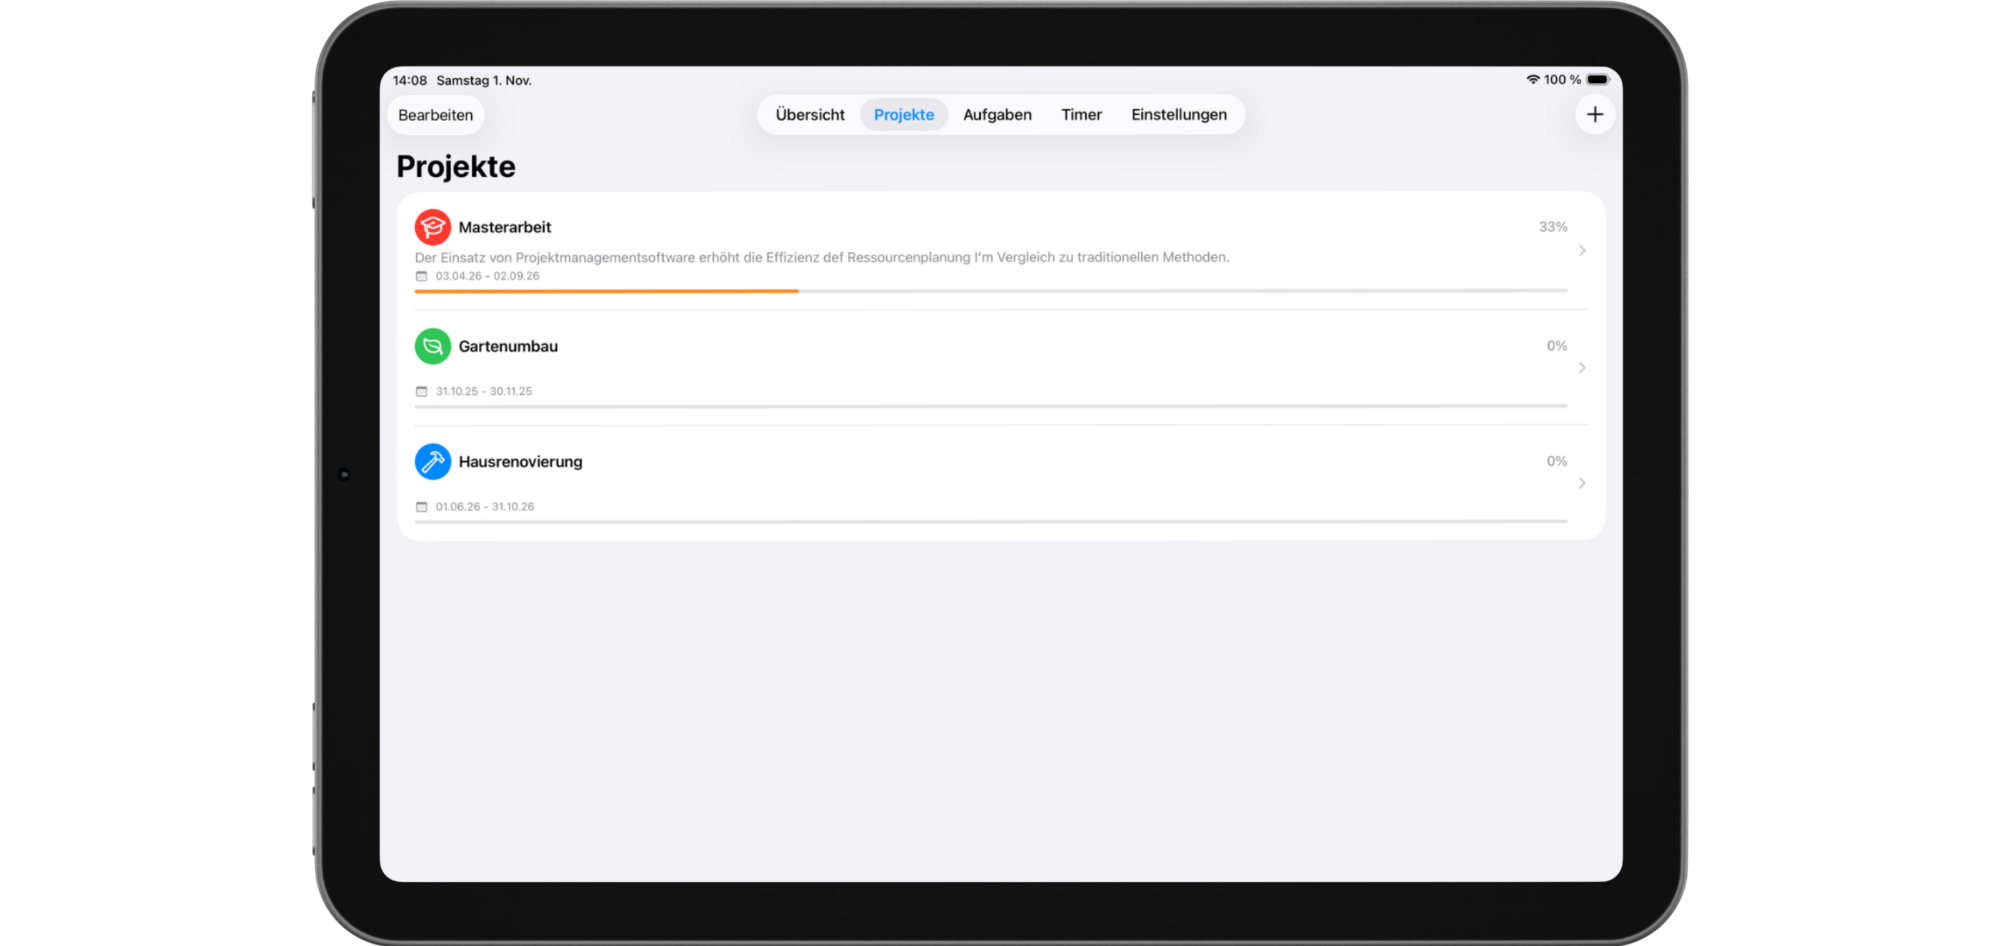
Task: Click calendar icon next to 01.06.26 date
Action: 421,507
